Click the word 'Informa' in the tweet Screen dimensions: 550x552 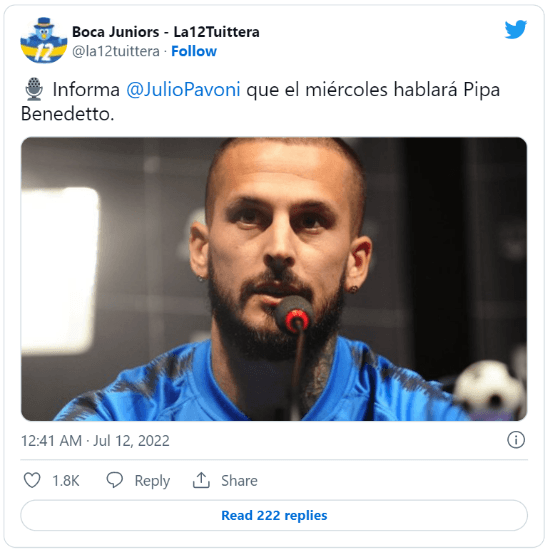(86, 89)
